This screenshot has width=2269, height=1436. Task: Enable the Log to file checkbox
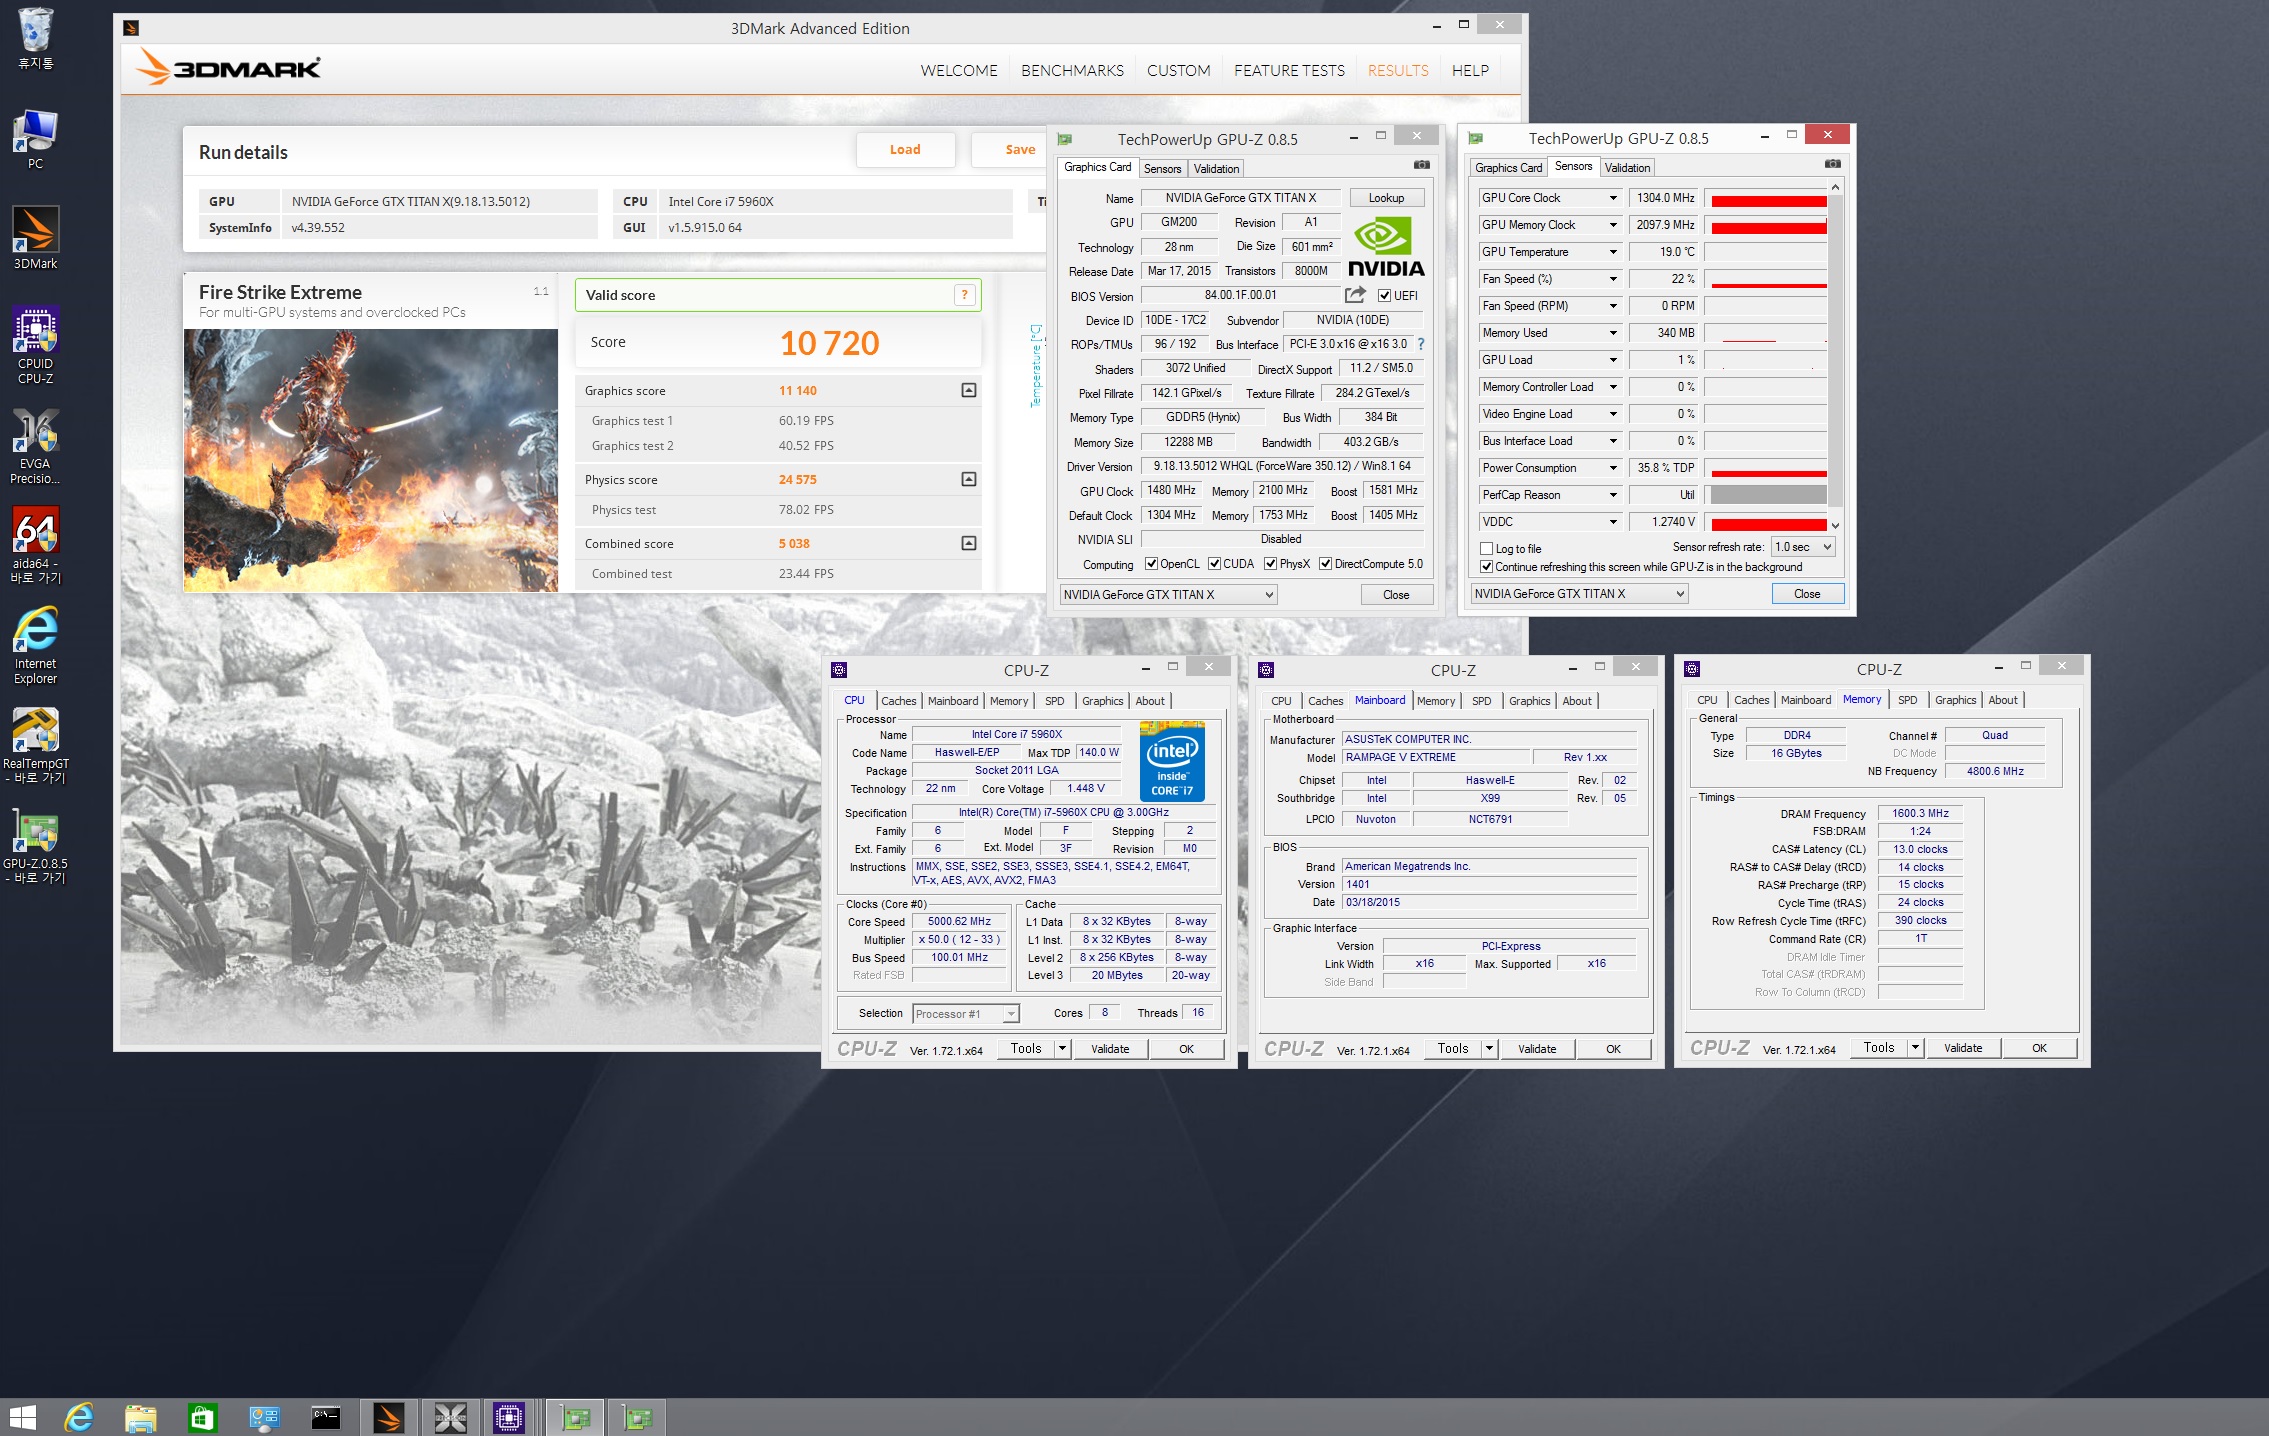pos(1486,549)
